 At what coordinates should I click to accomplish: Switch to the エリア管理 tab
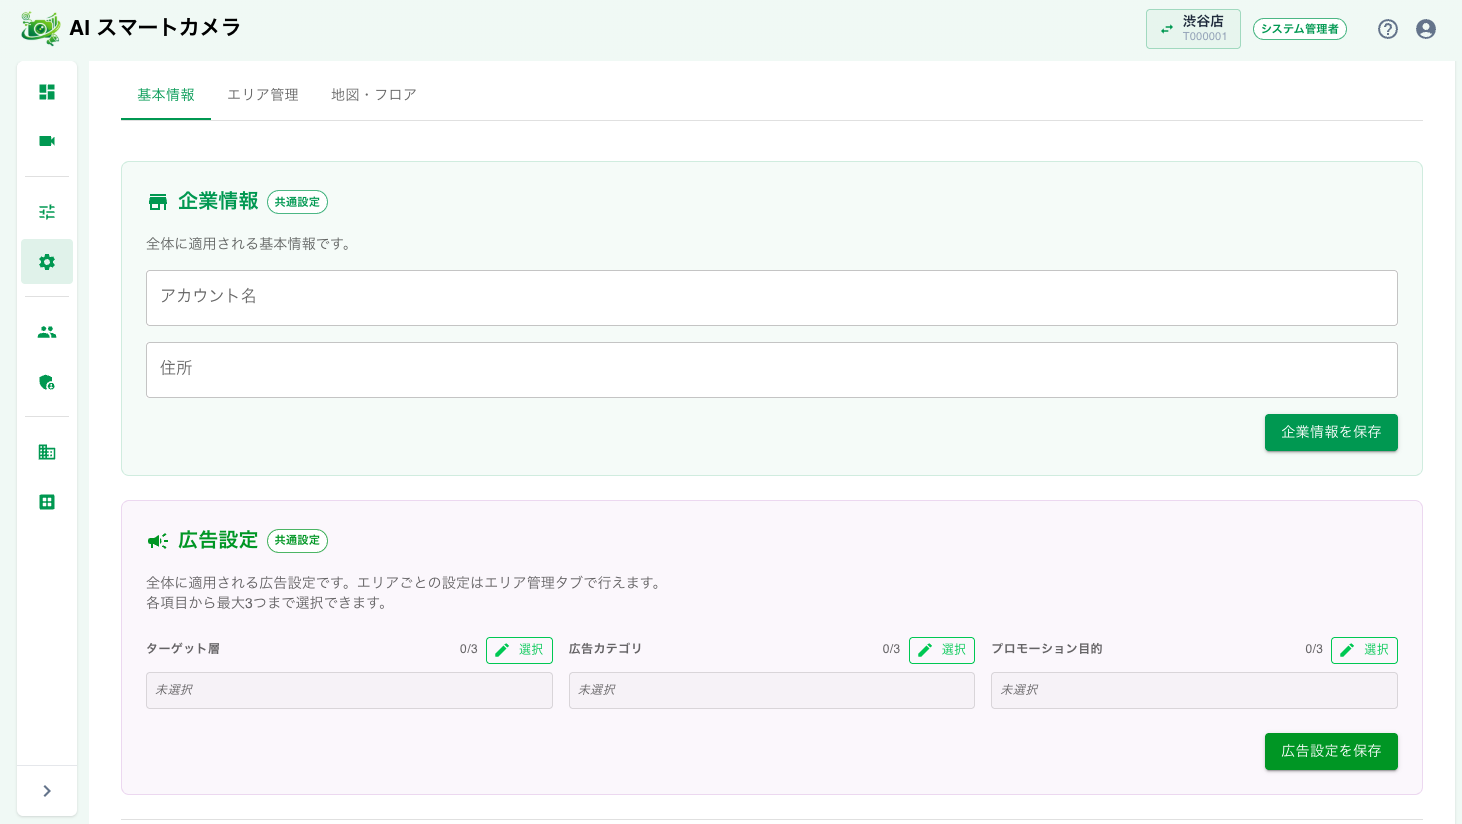(262, 95)
